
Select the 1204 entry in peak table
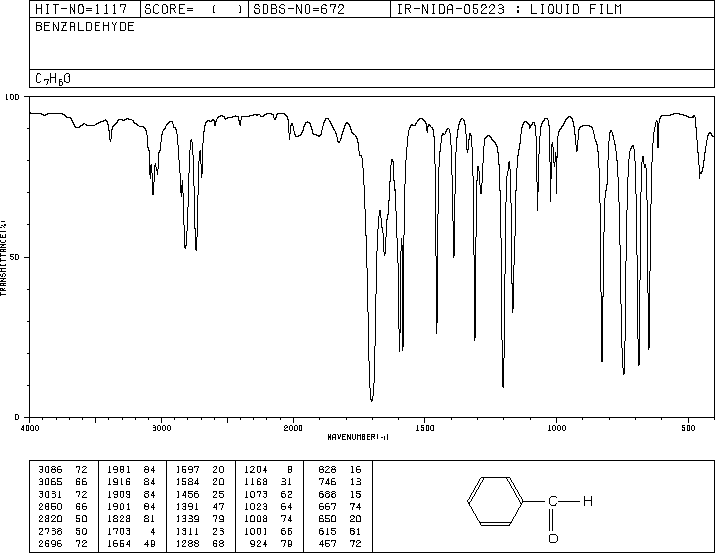pyautogui.click(x=250, y=468)
